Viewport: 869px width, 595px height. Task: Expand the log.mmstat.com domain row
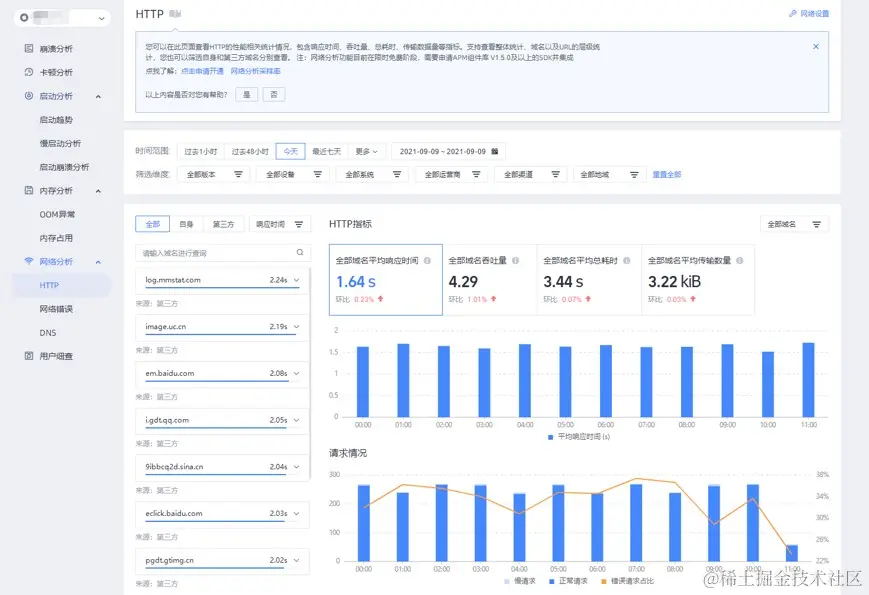point(297,280)
